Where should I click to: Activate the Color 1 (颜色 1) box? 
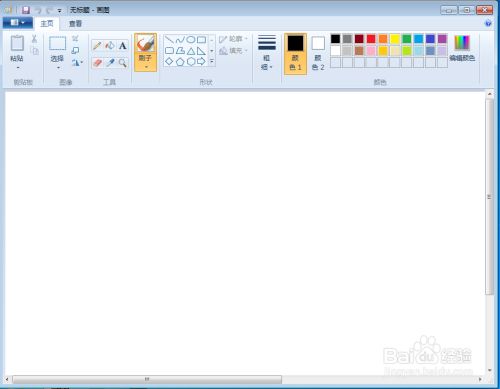(x=295, y=53)
